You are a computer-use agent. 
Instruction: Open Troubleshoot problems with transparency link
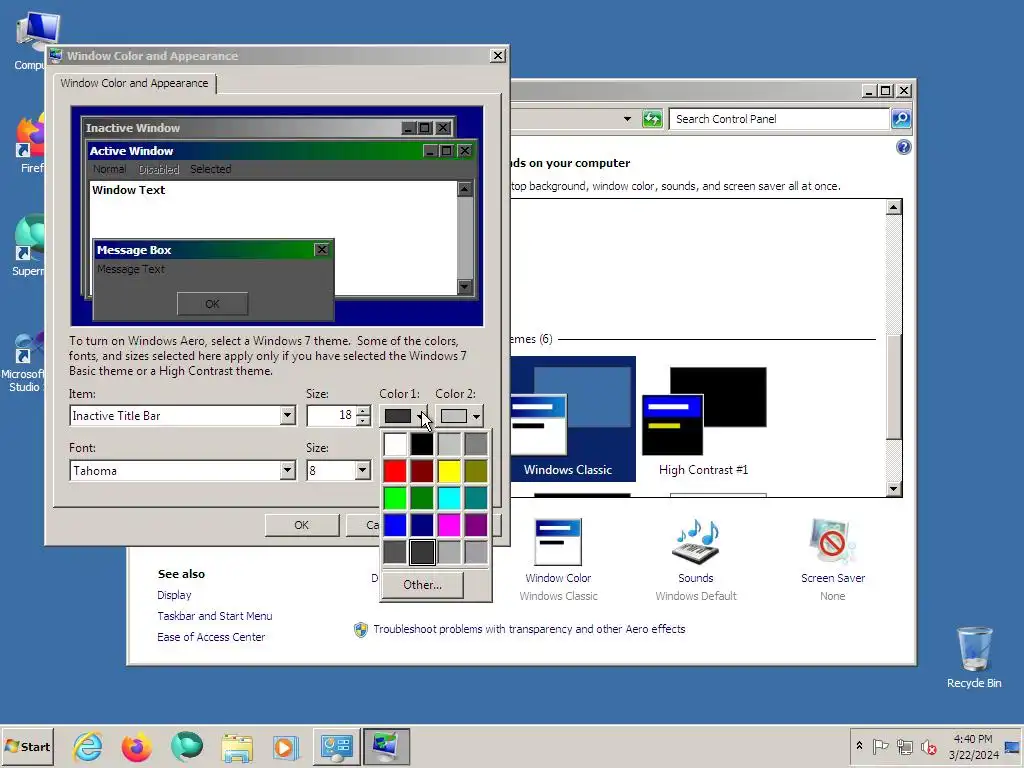[x=529, y=629]
